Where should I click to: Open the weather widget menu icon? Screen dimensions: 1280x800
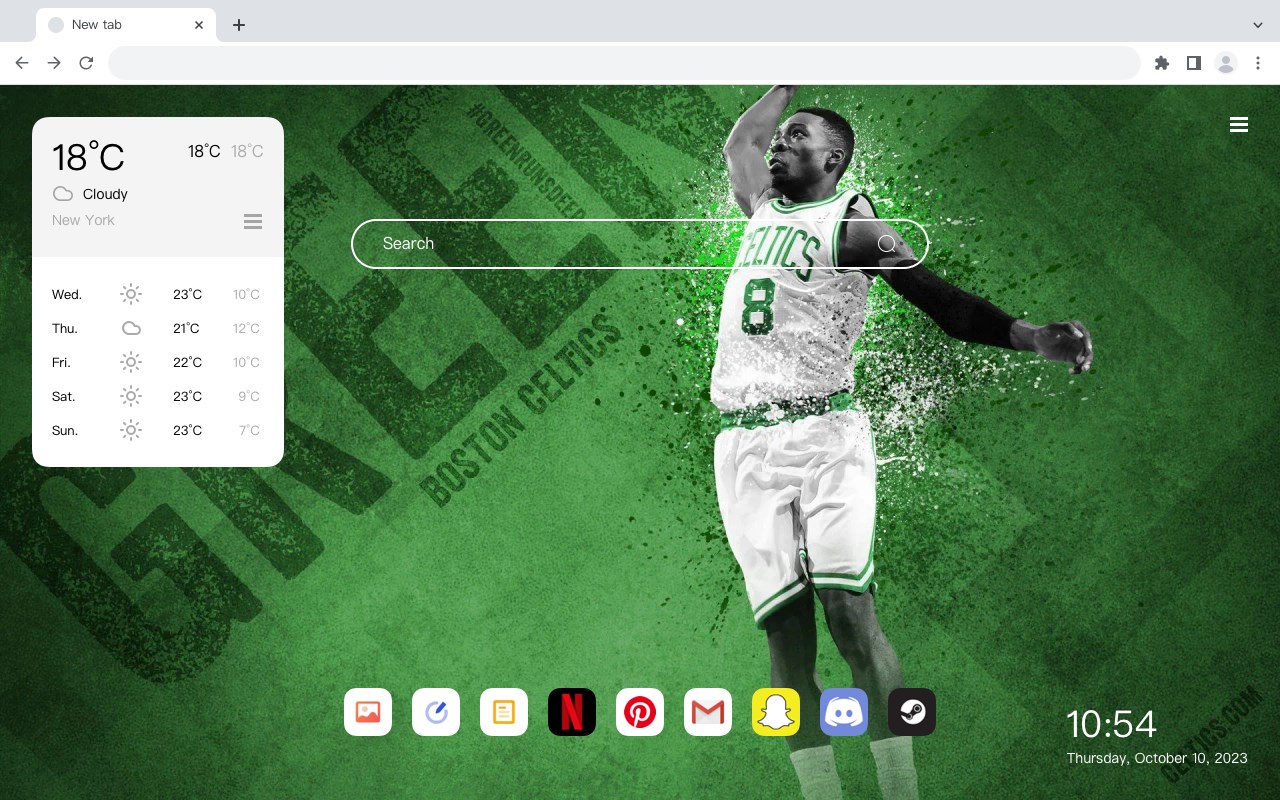coord(253,221)
